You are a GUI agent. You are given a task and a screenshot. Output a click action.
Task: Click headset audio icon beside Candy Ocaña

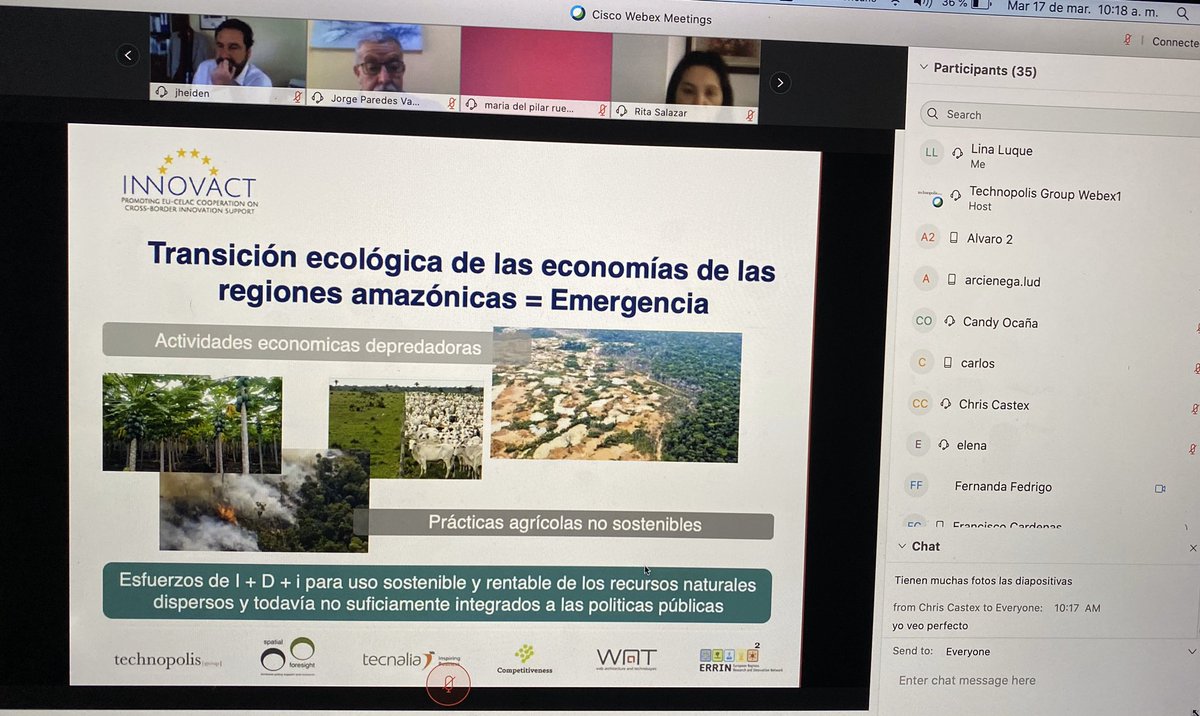[x=949, y=321]
